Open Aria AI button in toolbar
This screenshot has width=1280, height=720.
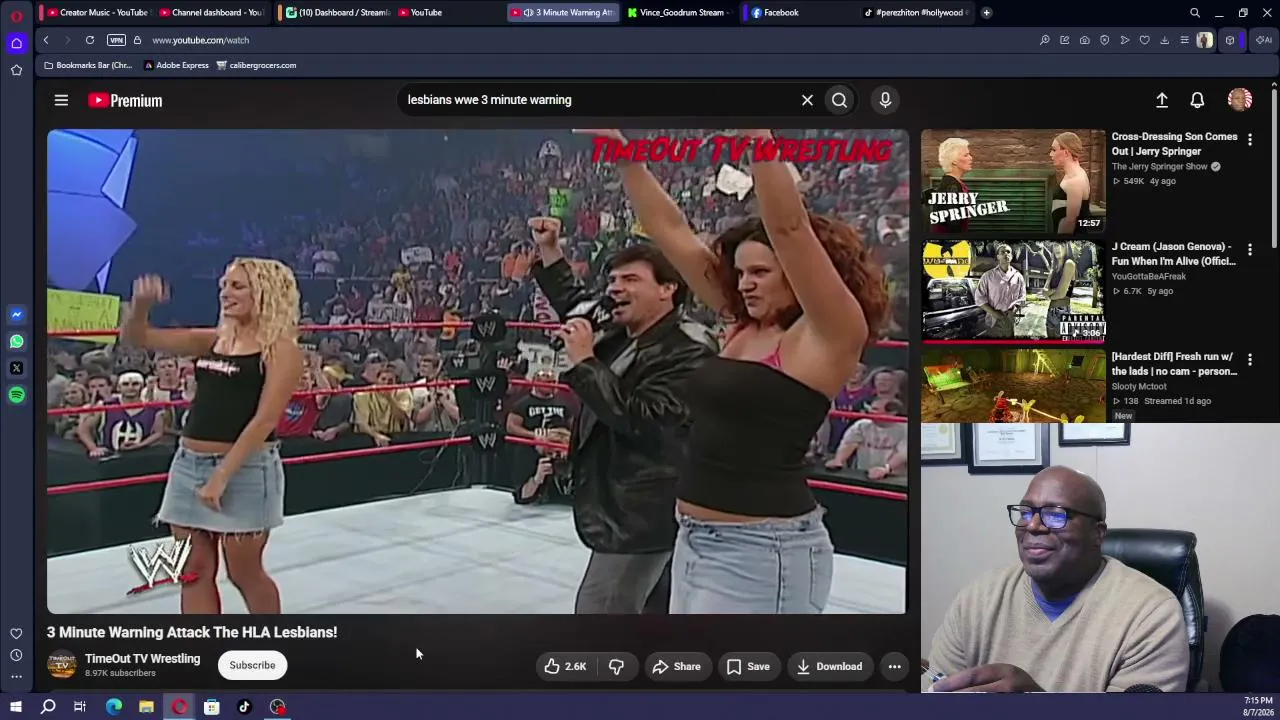[1264, 40]
